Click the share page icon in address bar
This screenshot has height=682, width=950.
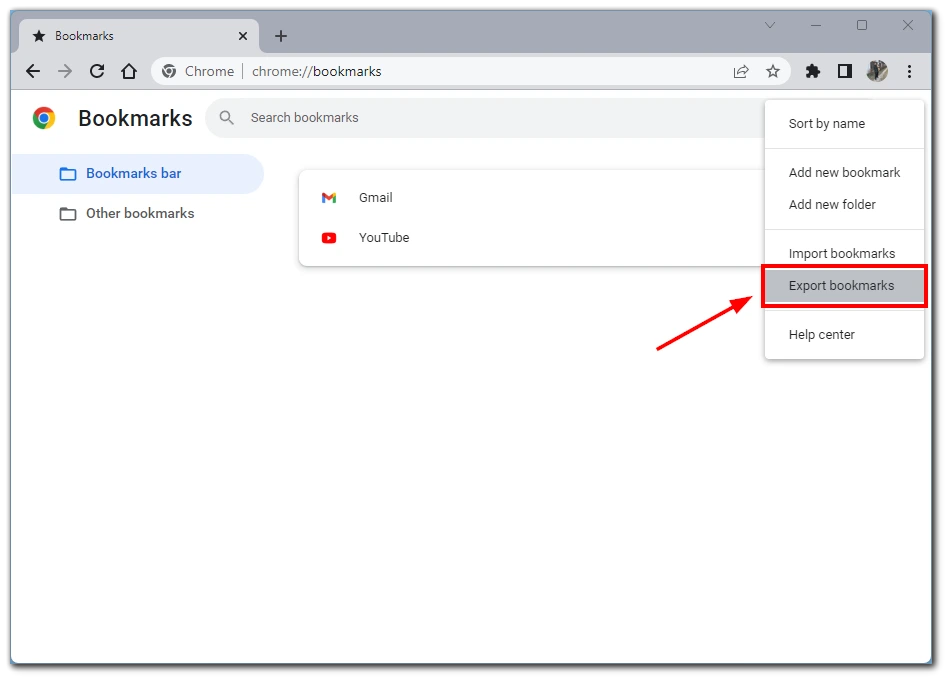tap(741, 71)
